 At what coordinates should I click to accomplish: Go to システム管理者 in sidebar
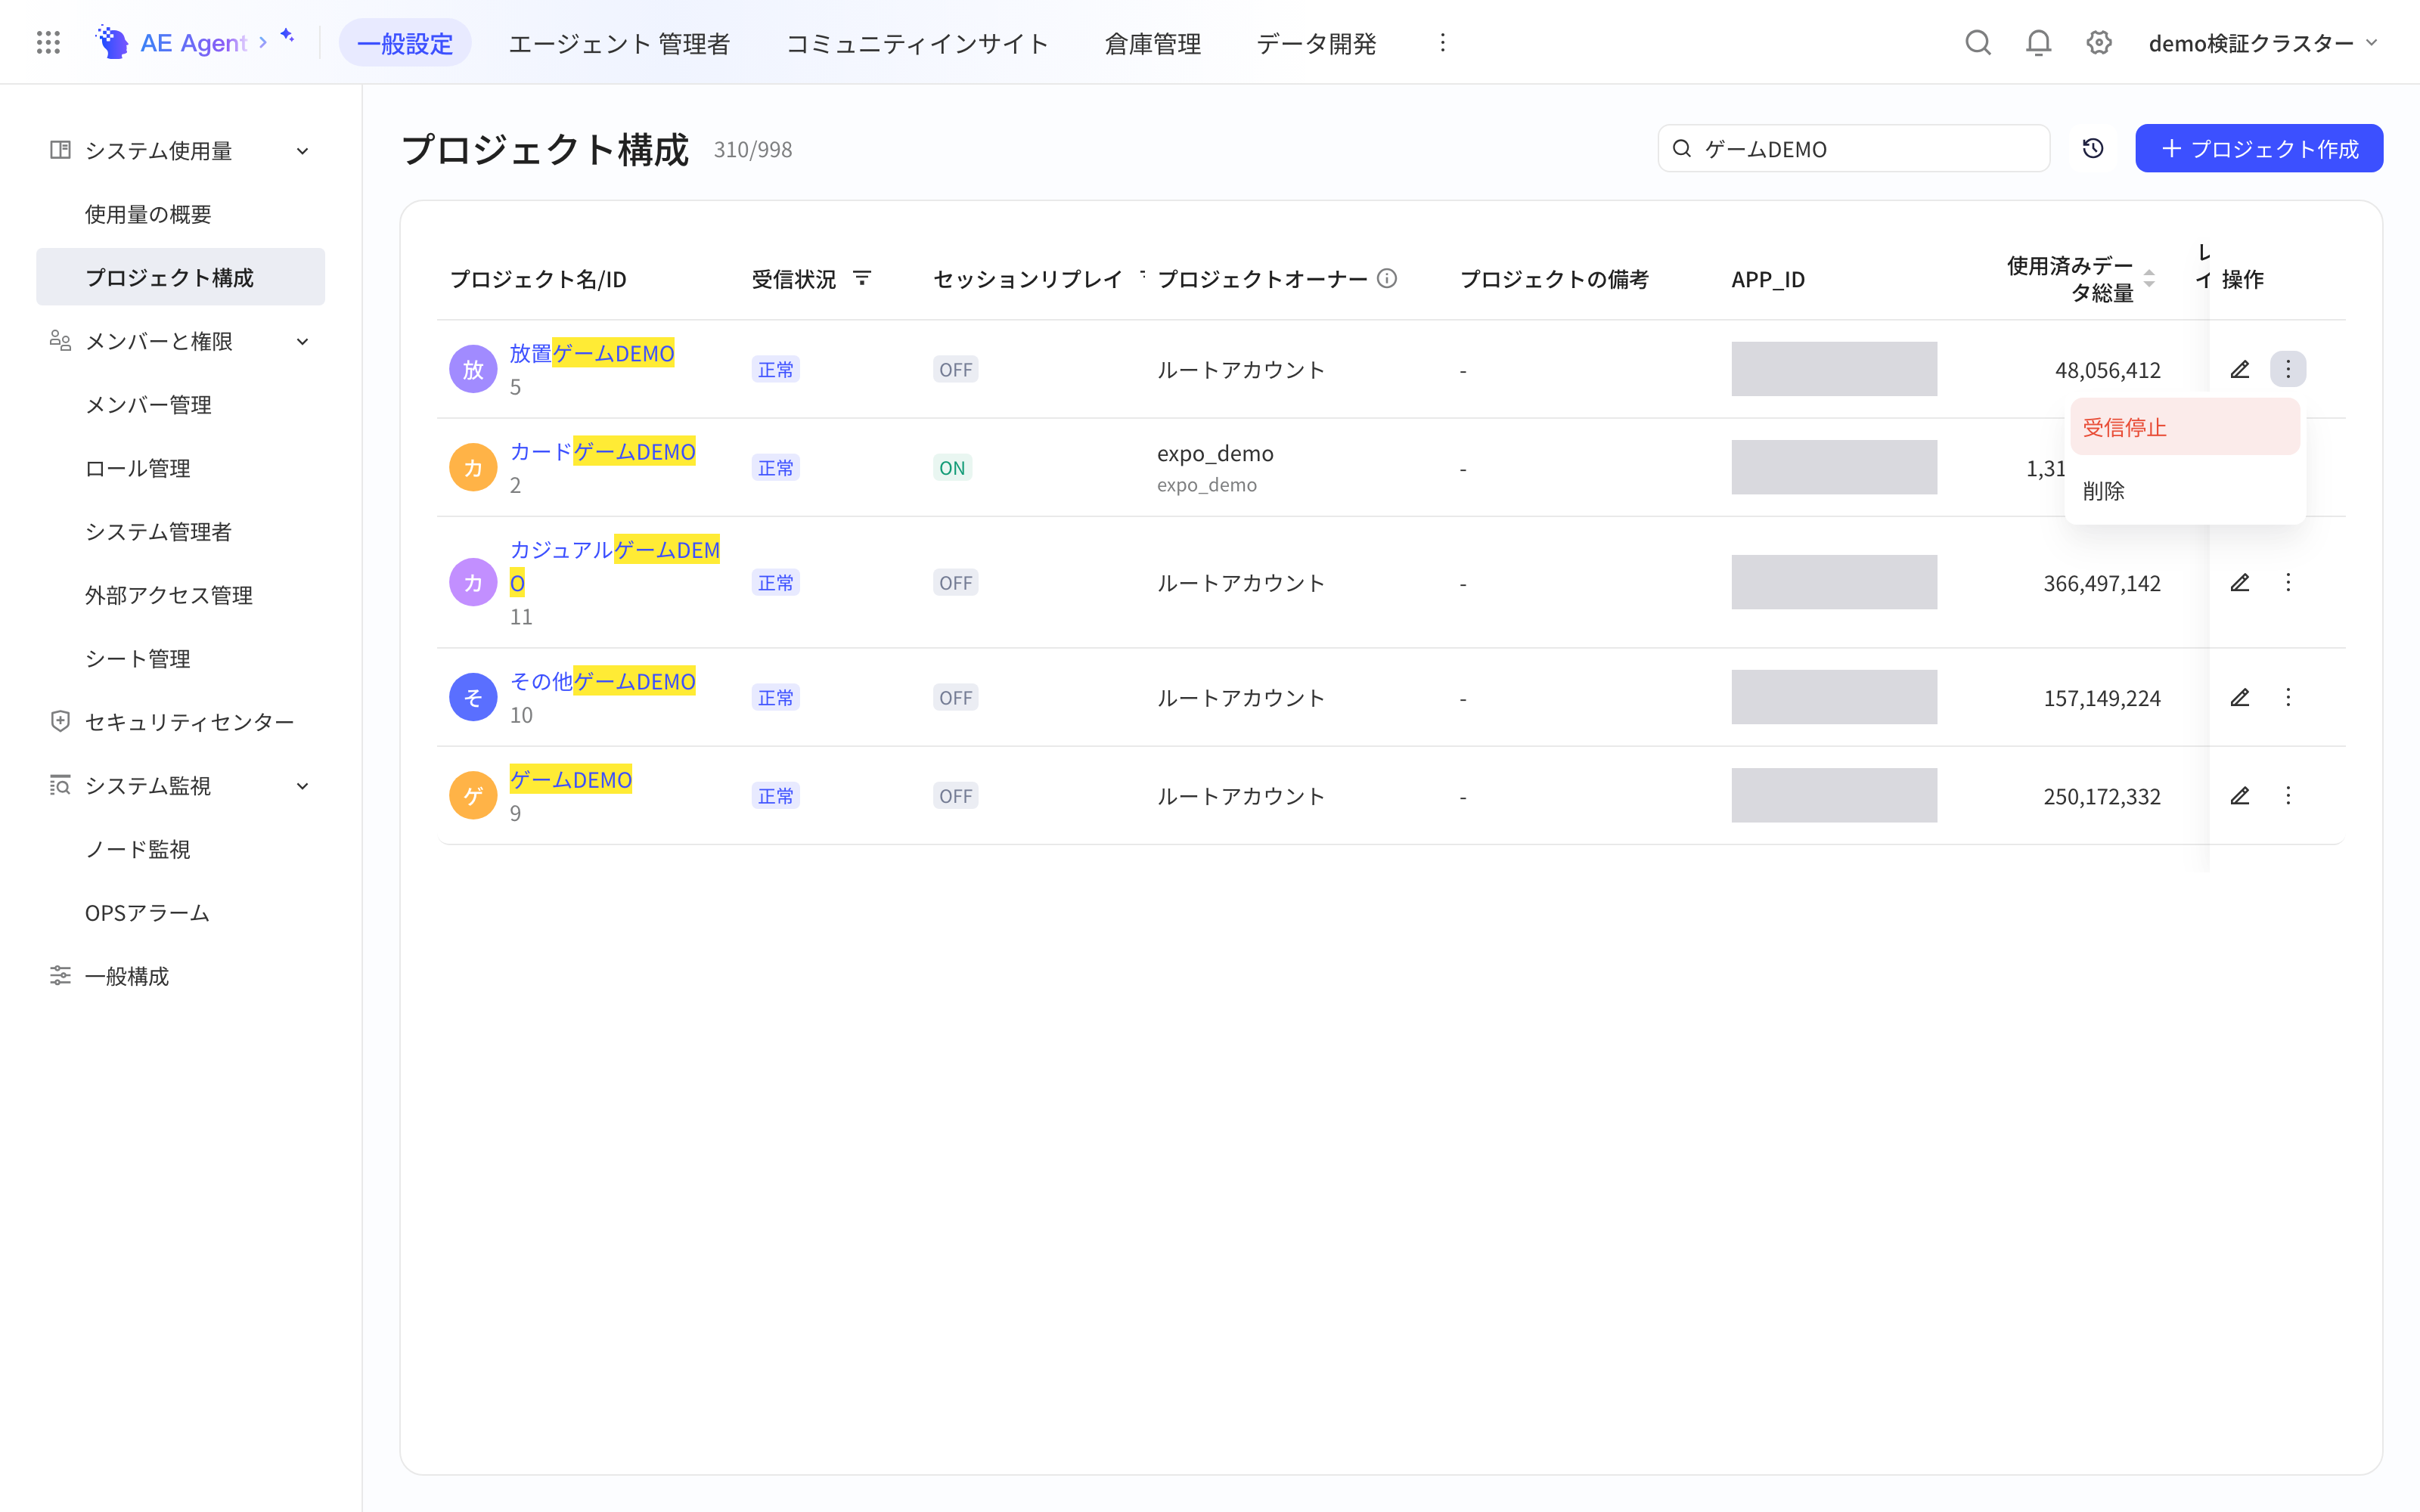click(158, 531)
